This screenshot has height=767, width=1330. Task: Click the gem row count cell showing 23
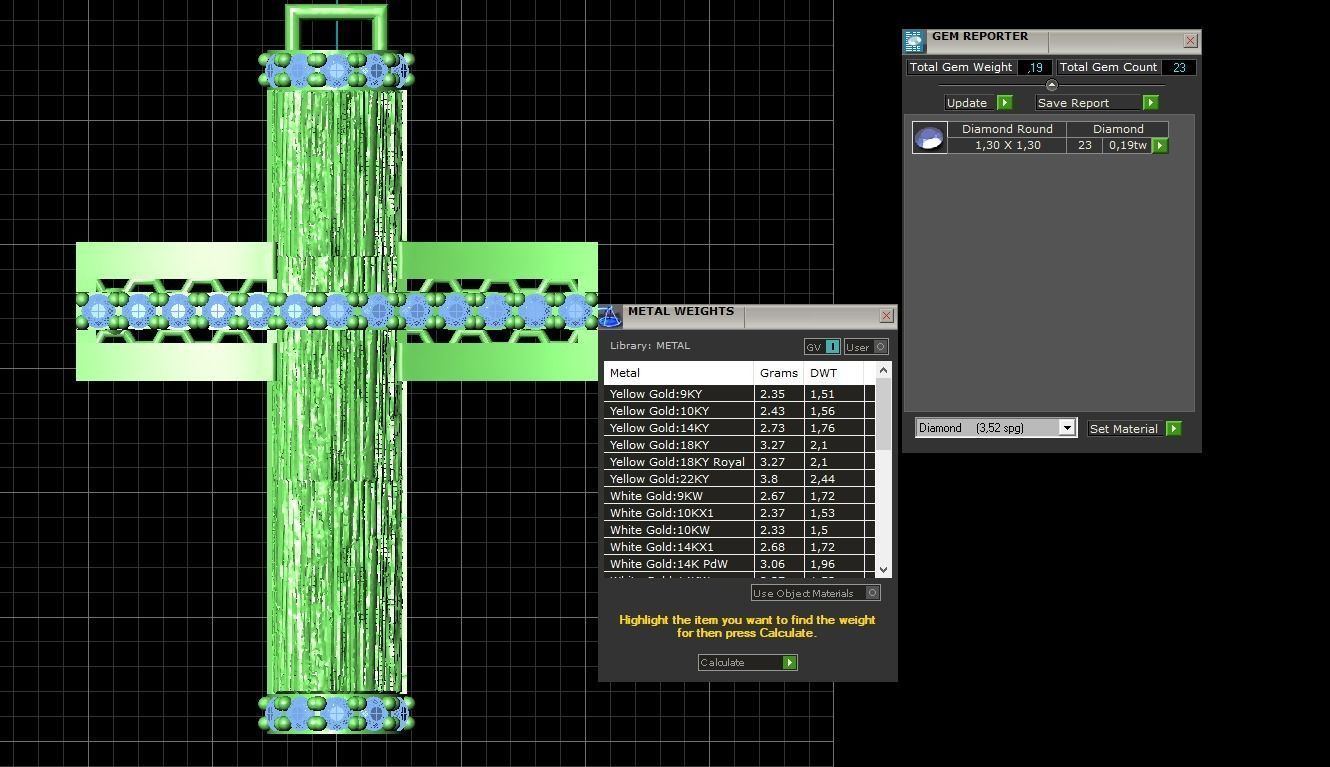coord(1085,146)
